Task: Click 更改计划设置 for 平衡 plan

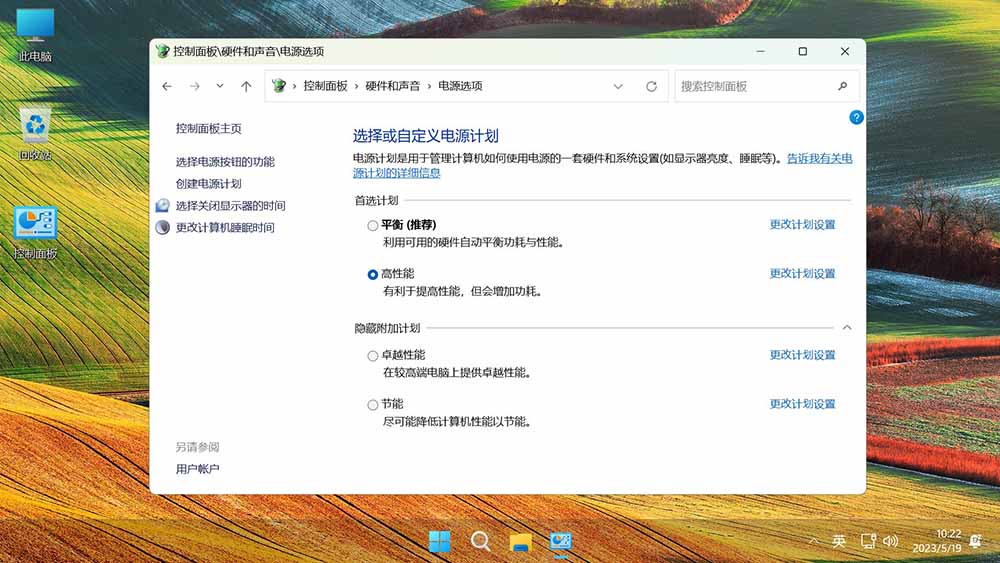Action: tap(802, 224)
